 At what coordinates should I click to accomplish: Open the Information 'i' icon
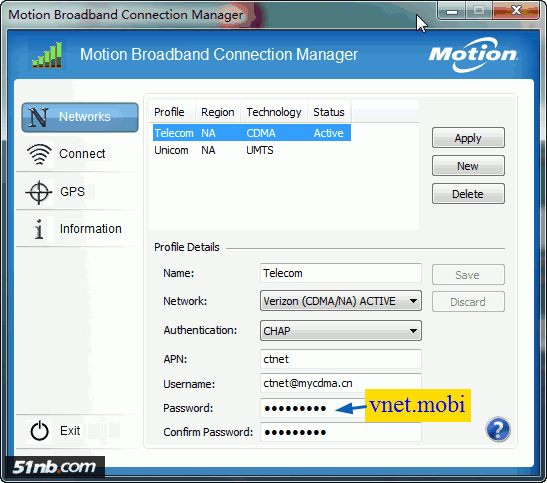39,229
